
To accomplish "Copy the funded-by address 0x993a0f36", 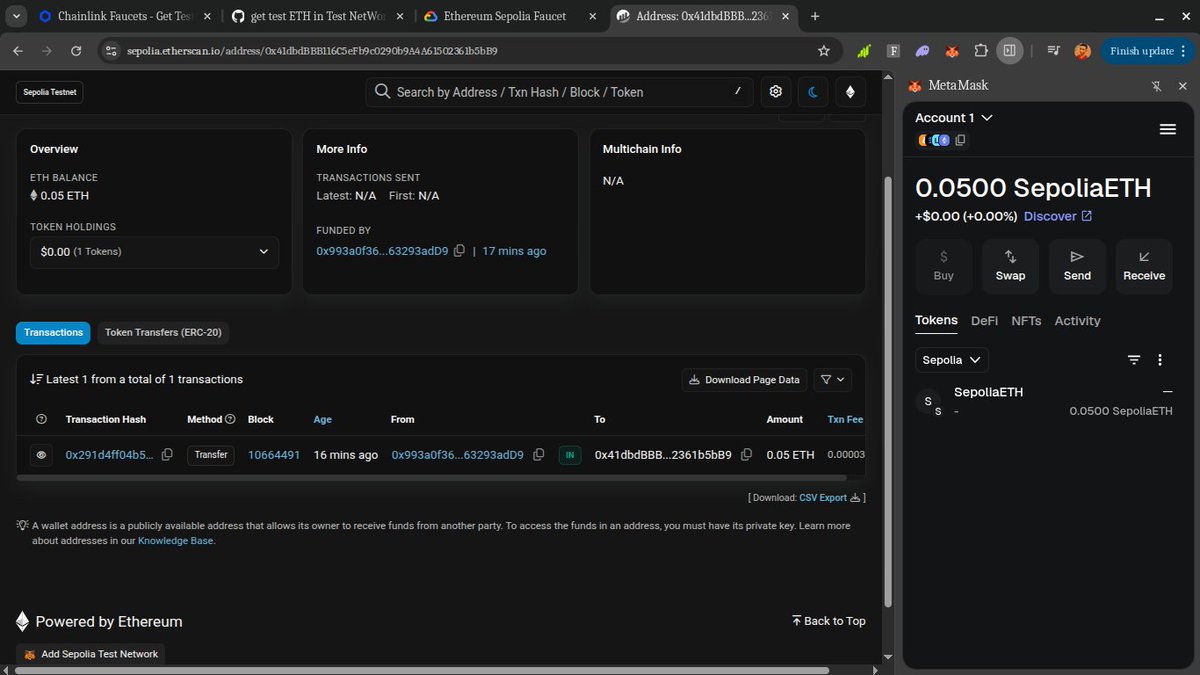I will point(459,251).
